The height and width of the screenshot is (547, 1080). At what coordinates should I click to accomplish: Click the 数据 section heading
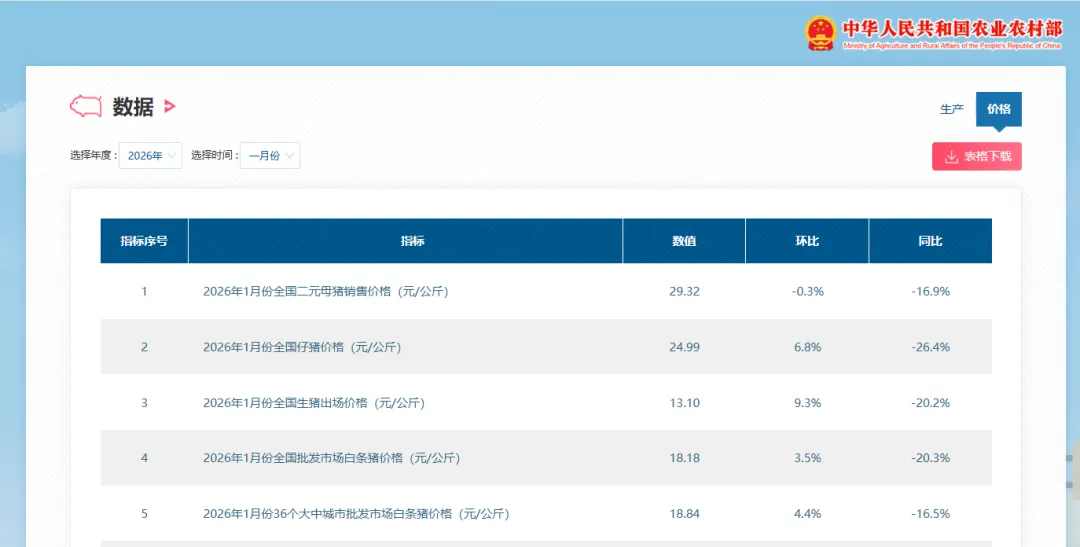click(133, 107)
